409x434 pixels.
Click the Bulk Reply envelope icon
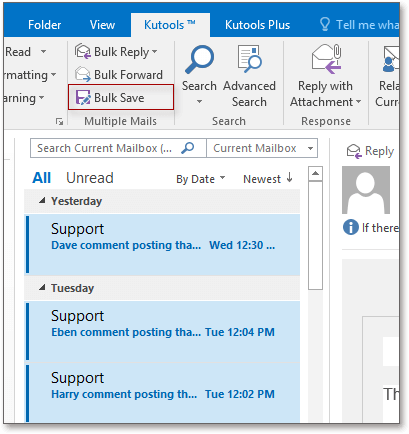coord(83,51)
